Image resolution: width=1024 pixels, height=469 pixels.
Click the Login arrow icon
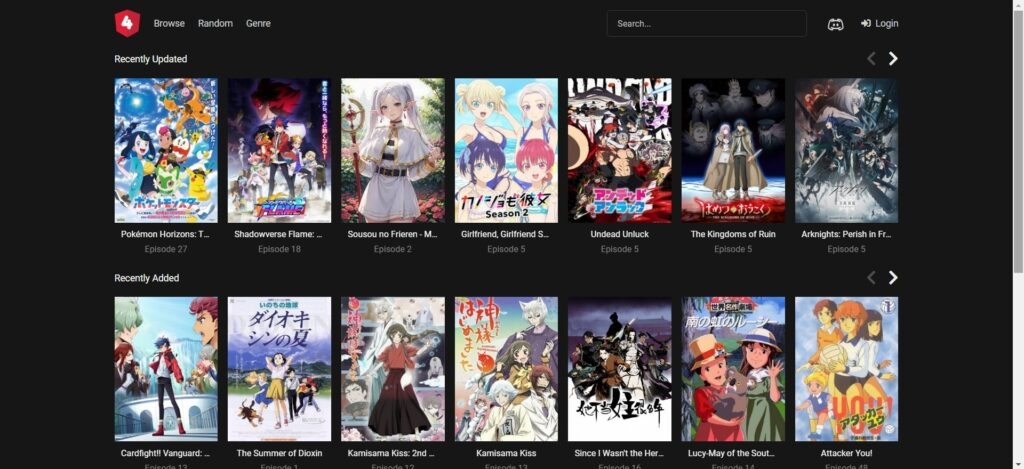pos(866,24)
